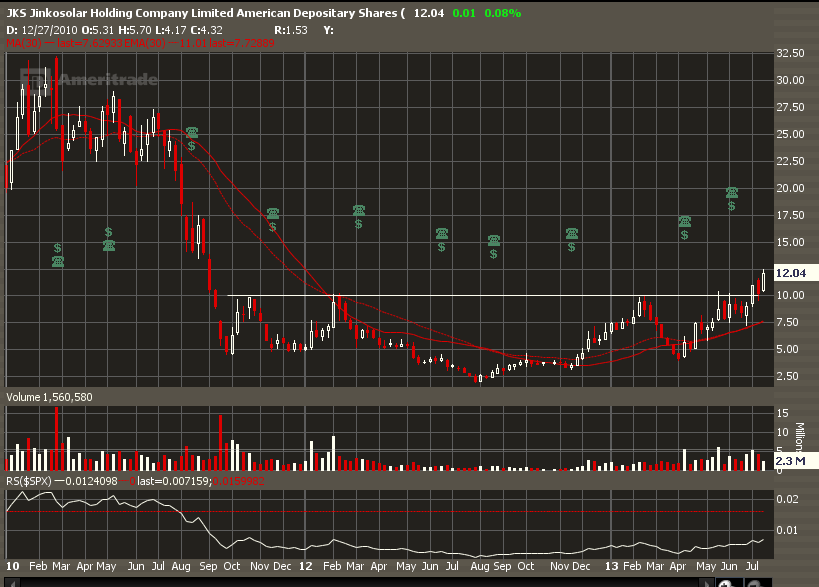Image resolution: width=819 pixels, height=587 pixels.
Task: Select the phone icon above Nov–Dec before year 13
Action: click(572, 233)
